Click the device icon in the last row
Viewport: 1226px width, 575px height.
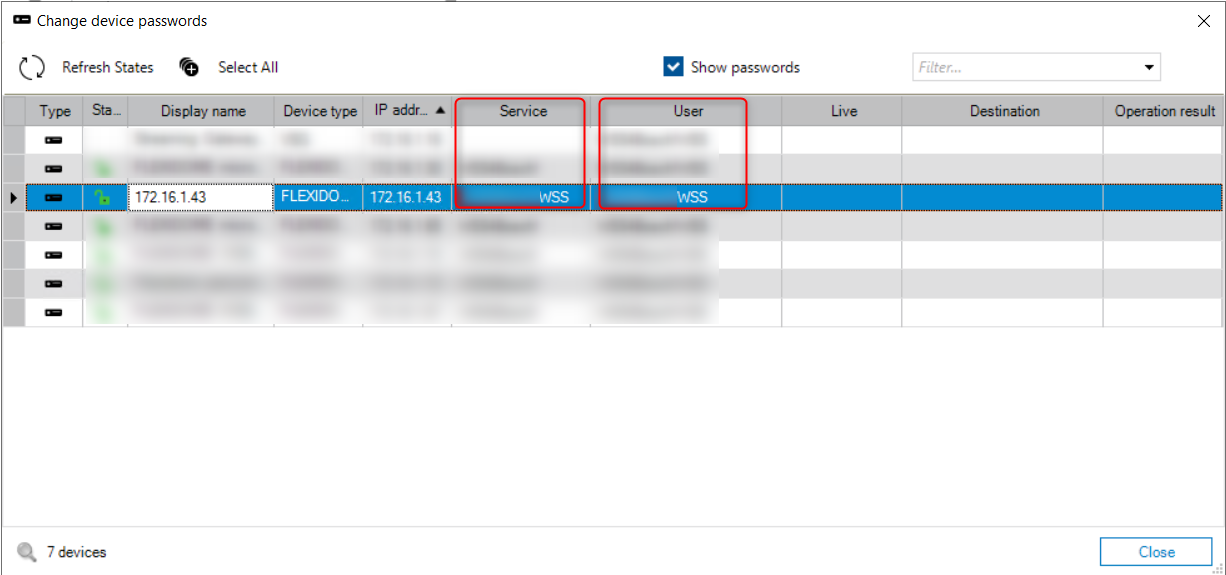(54, 313)
